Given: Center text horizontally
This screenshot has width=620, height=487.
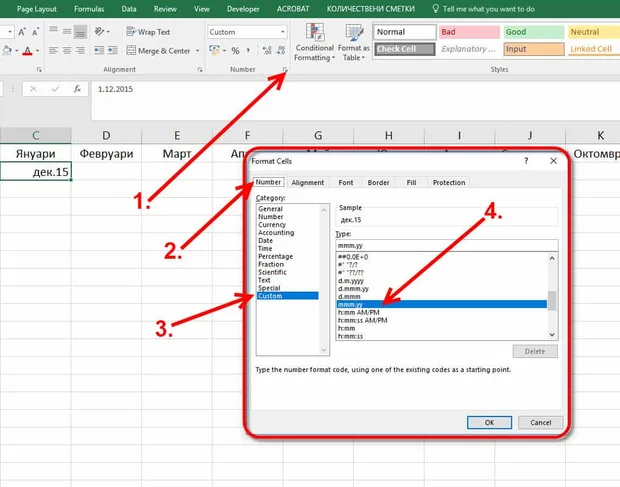Looking at the screenshot, I should (x=67, y=51).
